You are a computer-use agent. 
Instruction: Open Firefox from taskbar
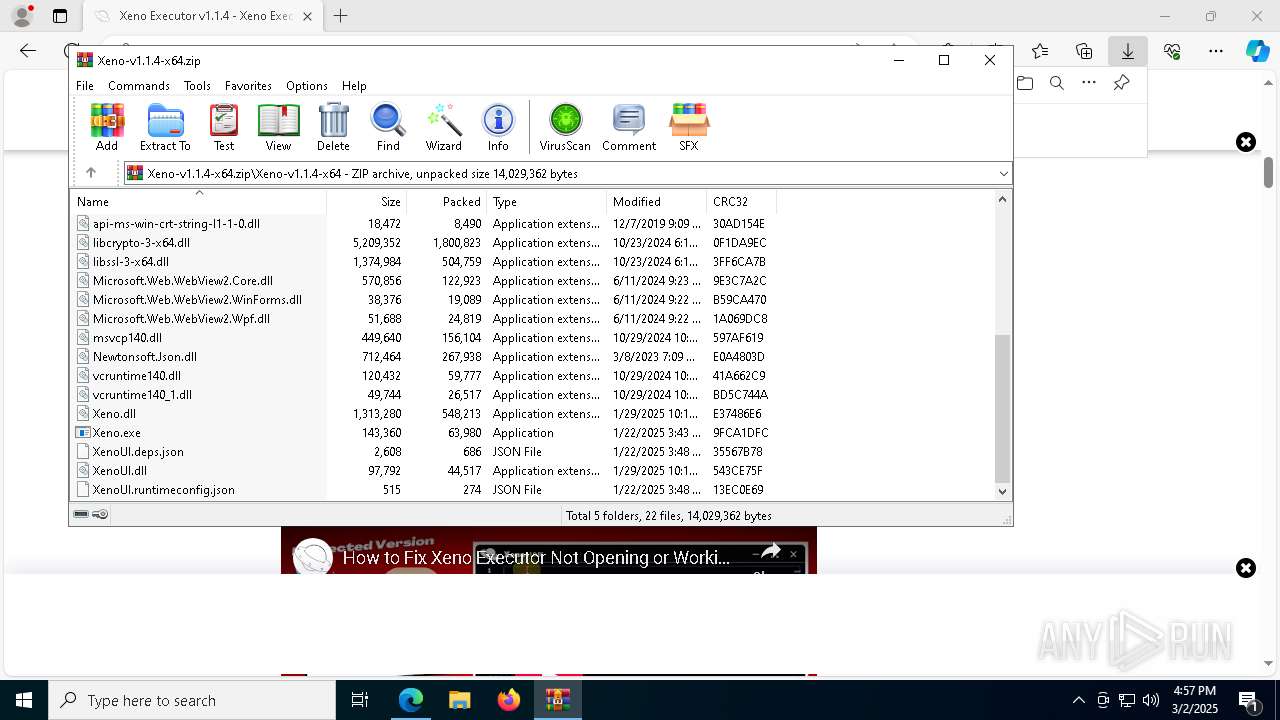pos(509,700)
